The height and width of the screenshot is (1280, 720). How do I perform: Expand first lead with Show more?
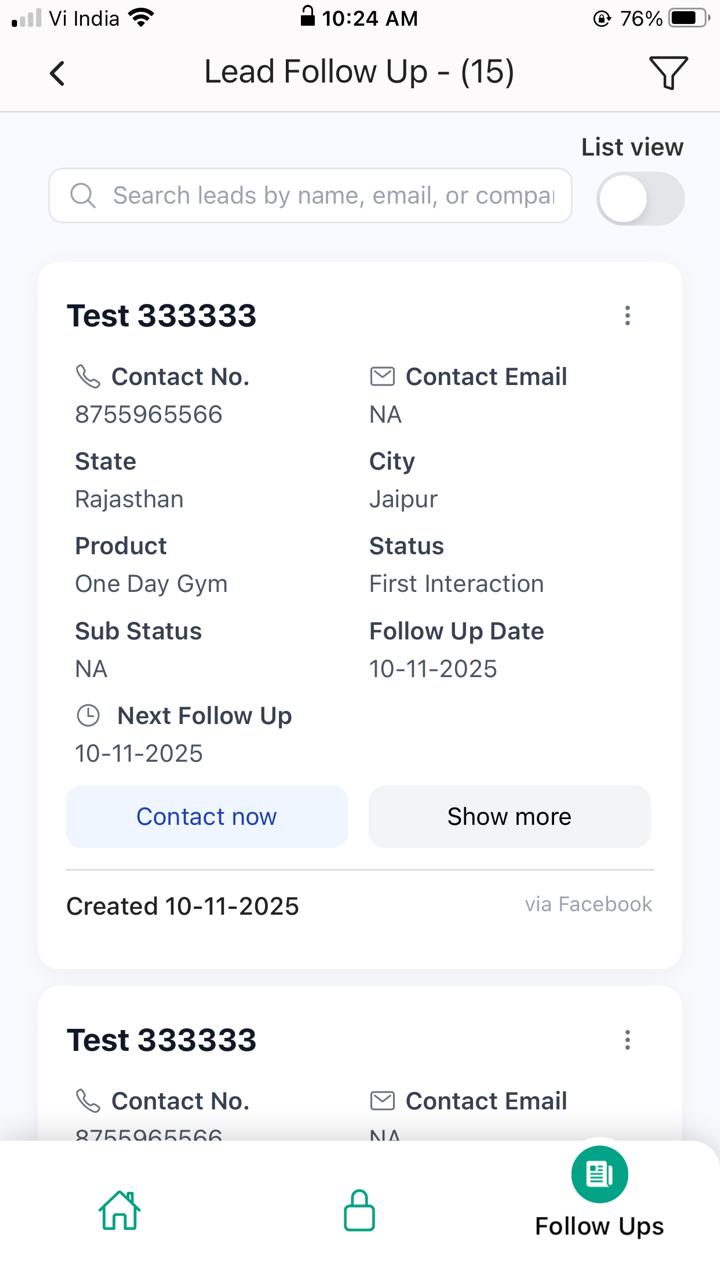coord(509,816)
